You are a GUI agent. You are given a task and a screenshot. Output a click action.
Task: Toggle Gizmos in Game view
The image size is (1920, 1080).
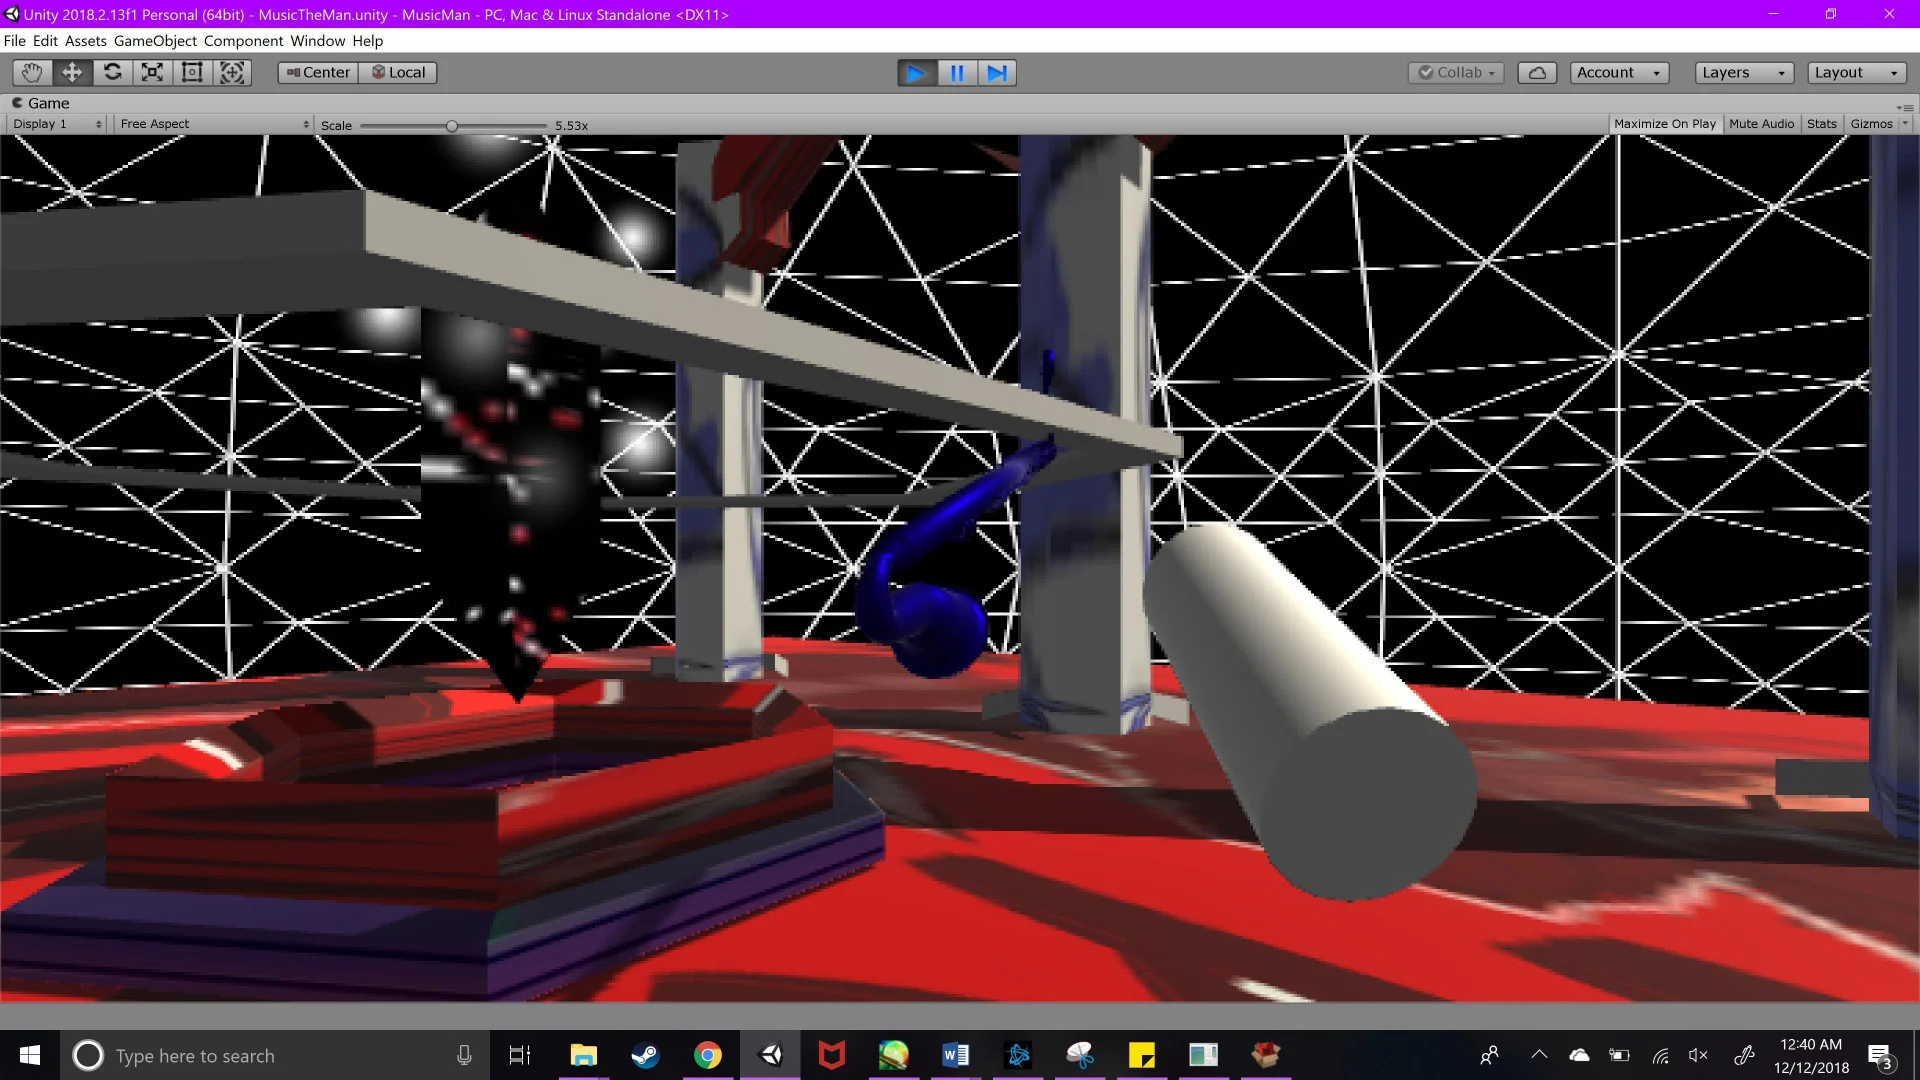coord(1871,124)
